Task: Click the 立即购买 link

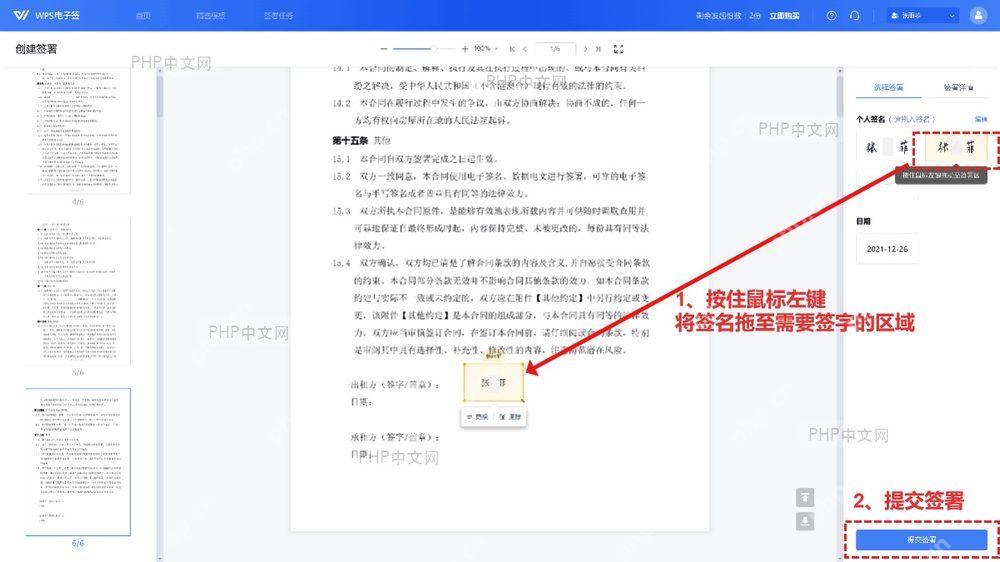Action: (x=784, y=15)
